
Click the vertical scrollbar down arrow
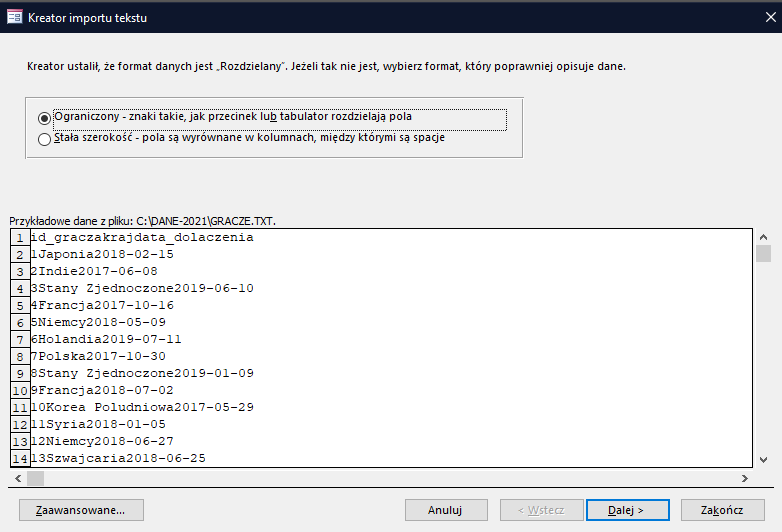pyautogui.click(x=763, y=460)
